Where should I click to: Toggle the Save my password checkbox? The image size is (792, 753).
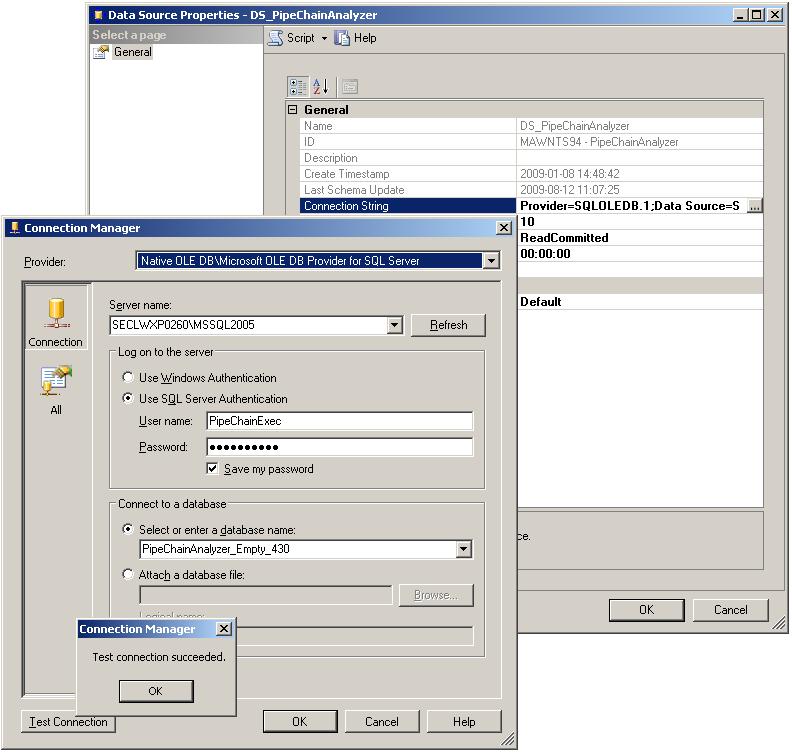tap(212, 469)
